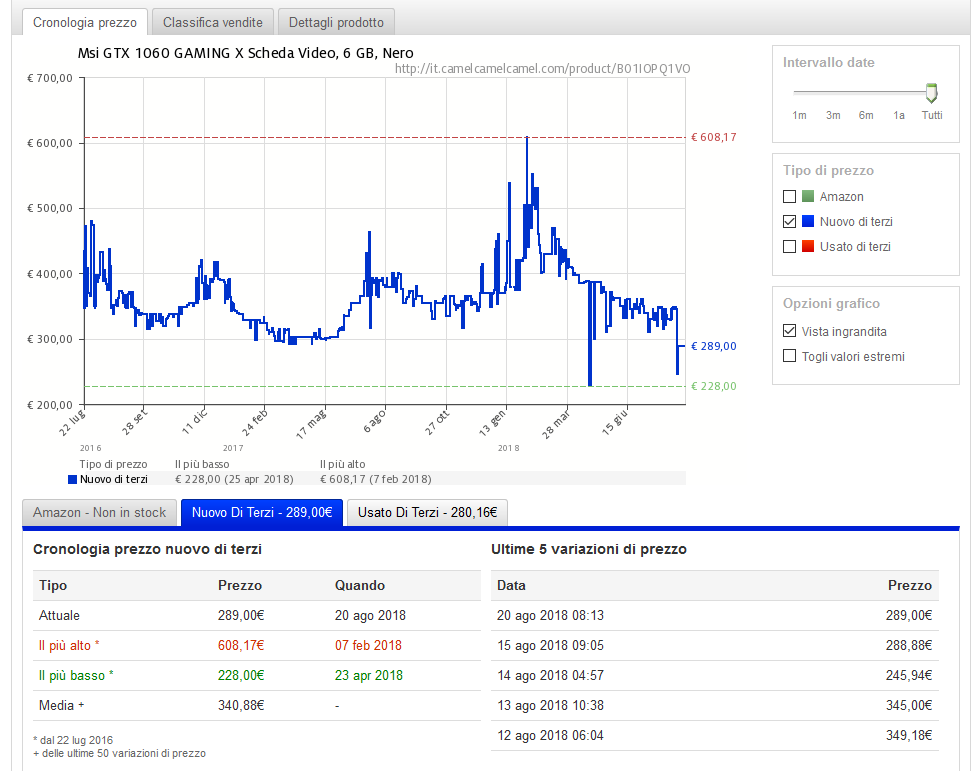Switch to Classifica vendite tab
The width and height of the screenshot is (976, 771).
pos(213,22)
